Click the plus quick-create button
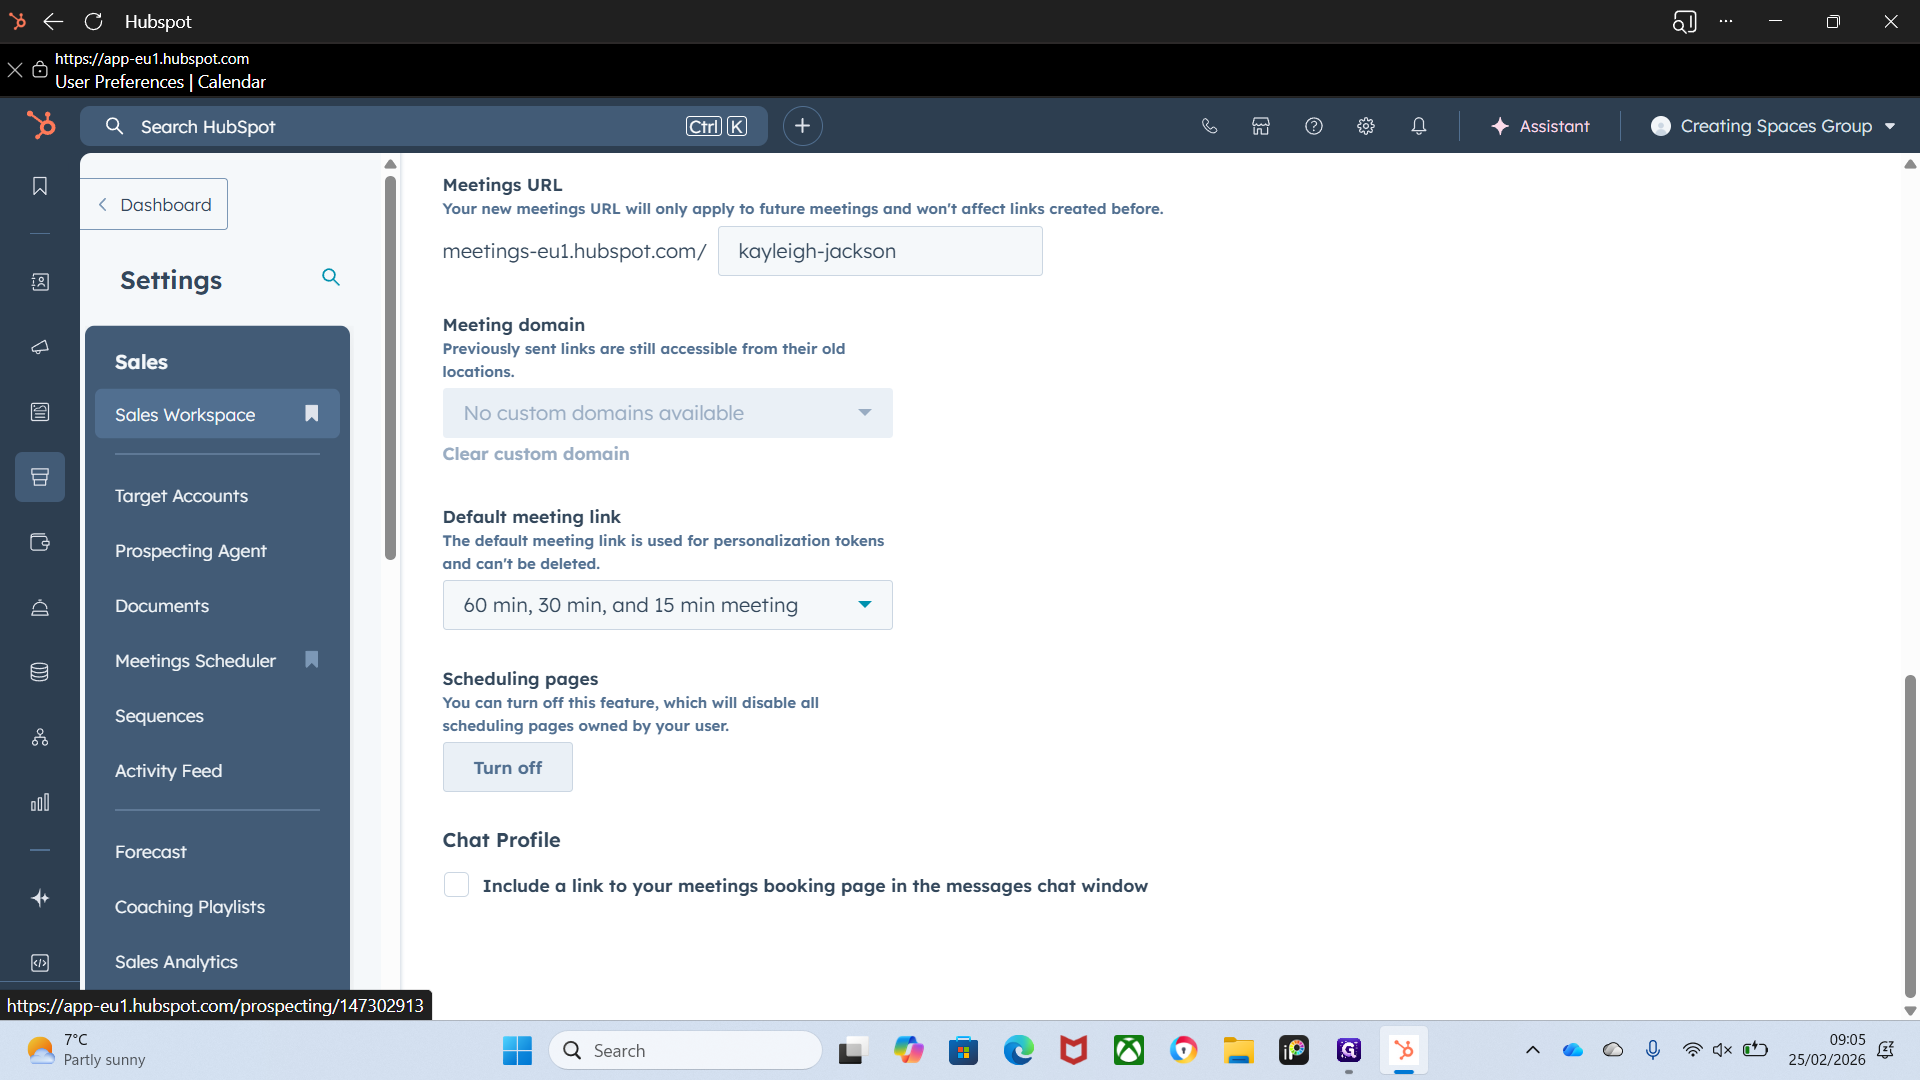Viewport: 1920px width, 1080px height. [802, 126]
